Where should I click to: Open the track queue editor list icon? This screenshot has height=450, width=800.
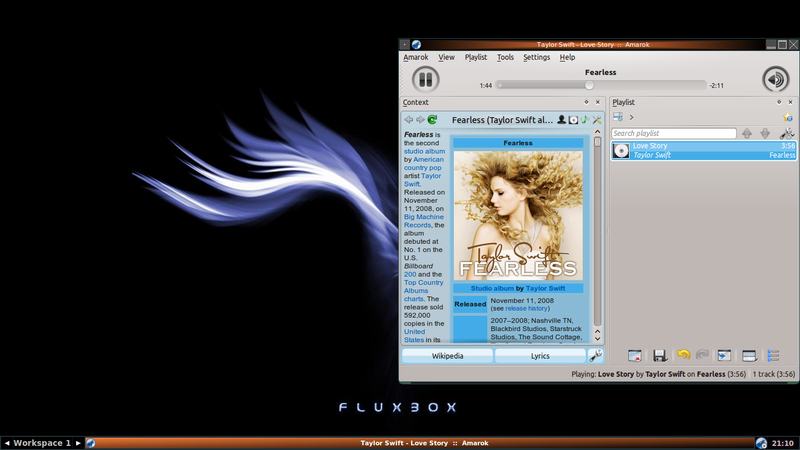pos(773,356)
